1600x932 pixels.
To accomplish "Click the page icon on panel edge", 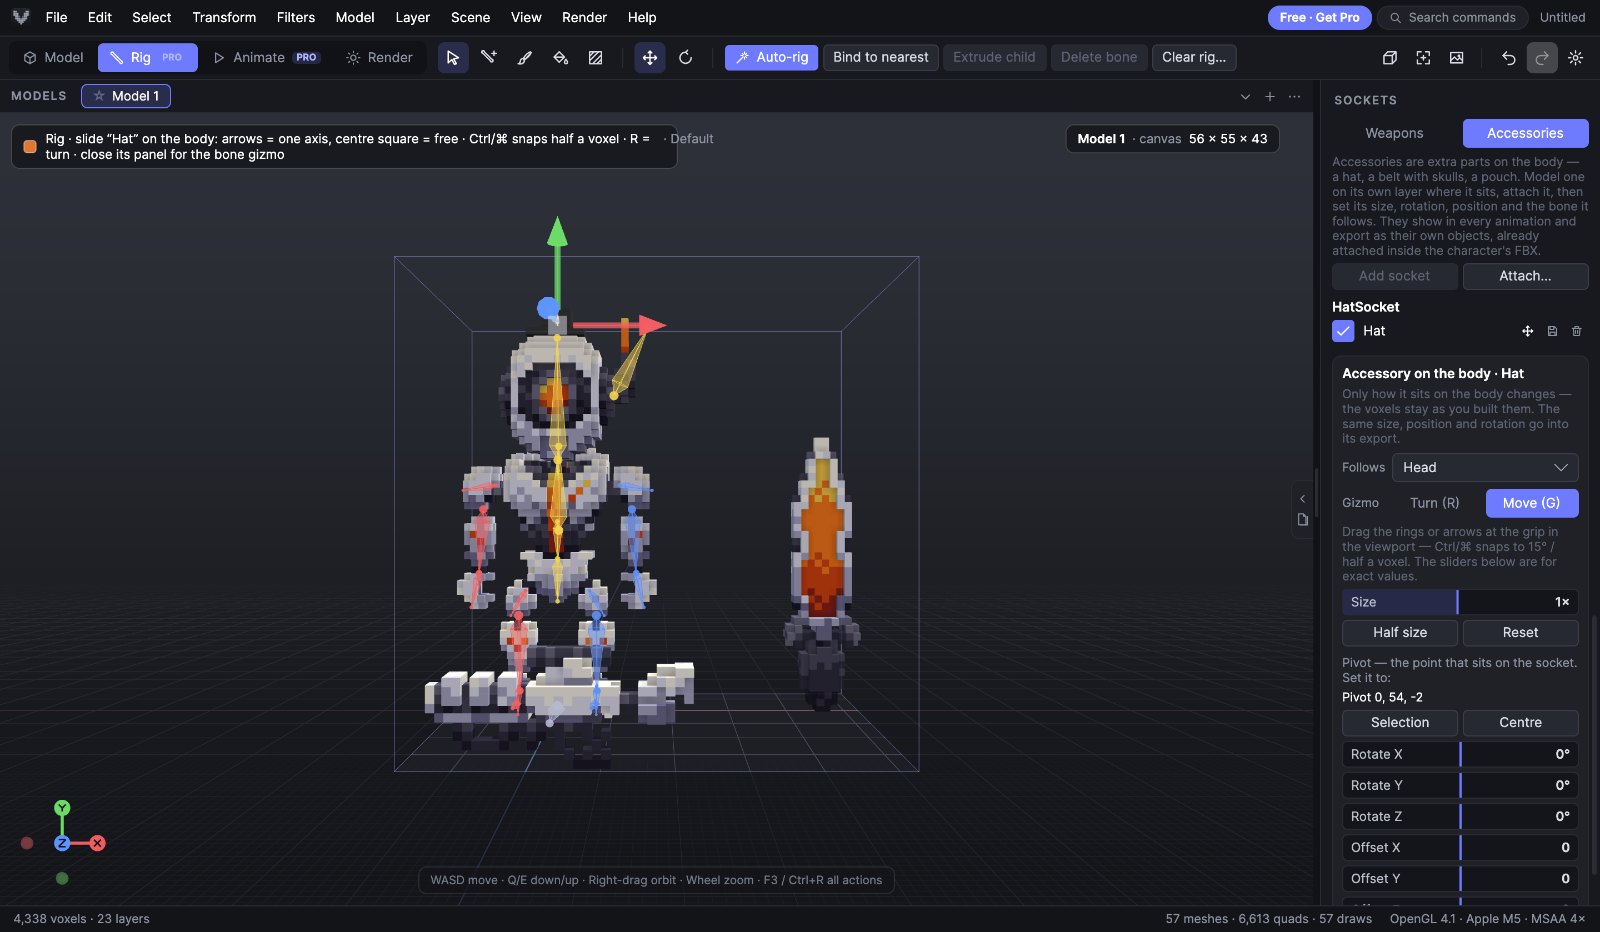I will coord(1303,520).
